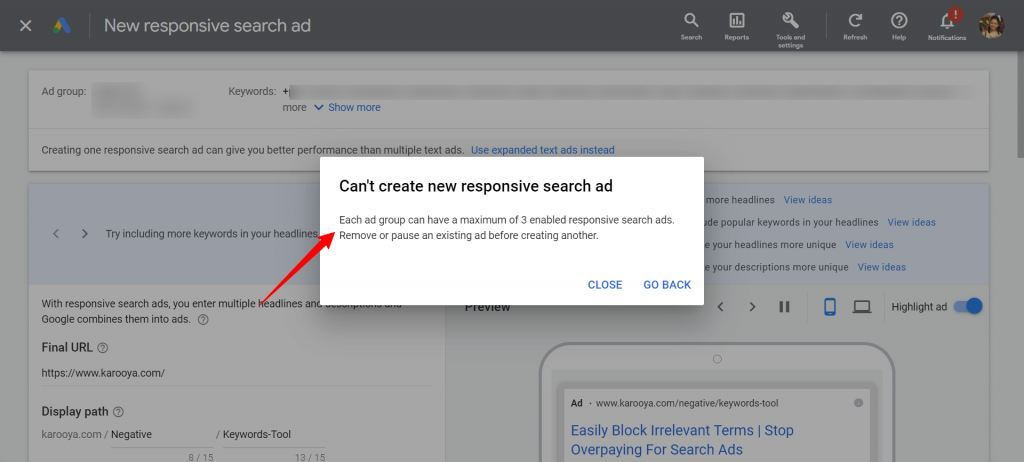Click the page vertical scrollbar
The image size is (1024, 462).
pyautogui.click(x=1019, y=105)
